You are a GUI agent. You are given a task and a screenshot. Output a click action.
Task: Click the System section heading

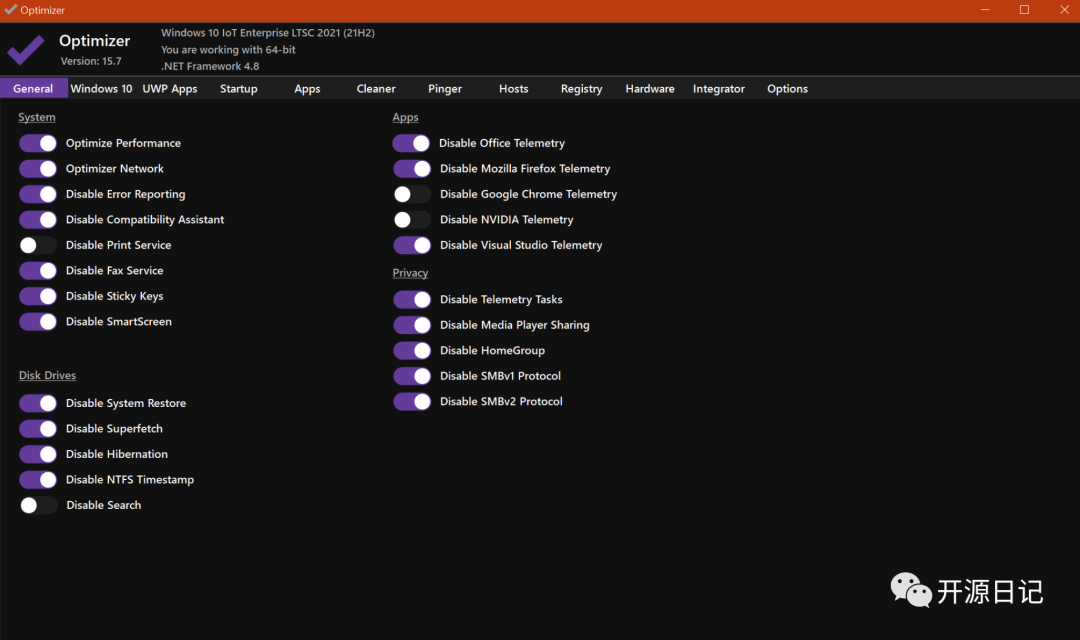click(x=37, y=117)
